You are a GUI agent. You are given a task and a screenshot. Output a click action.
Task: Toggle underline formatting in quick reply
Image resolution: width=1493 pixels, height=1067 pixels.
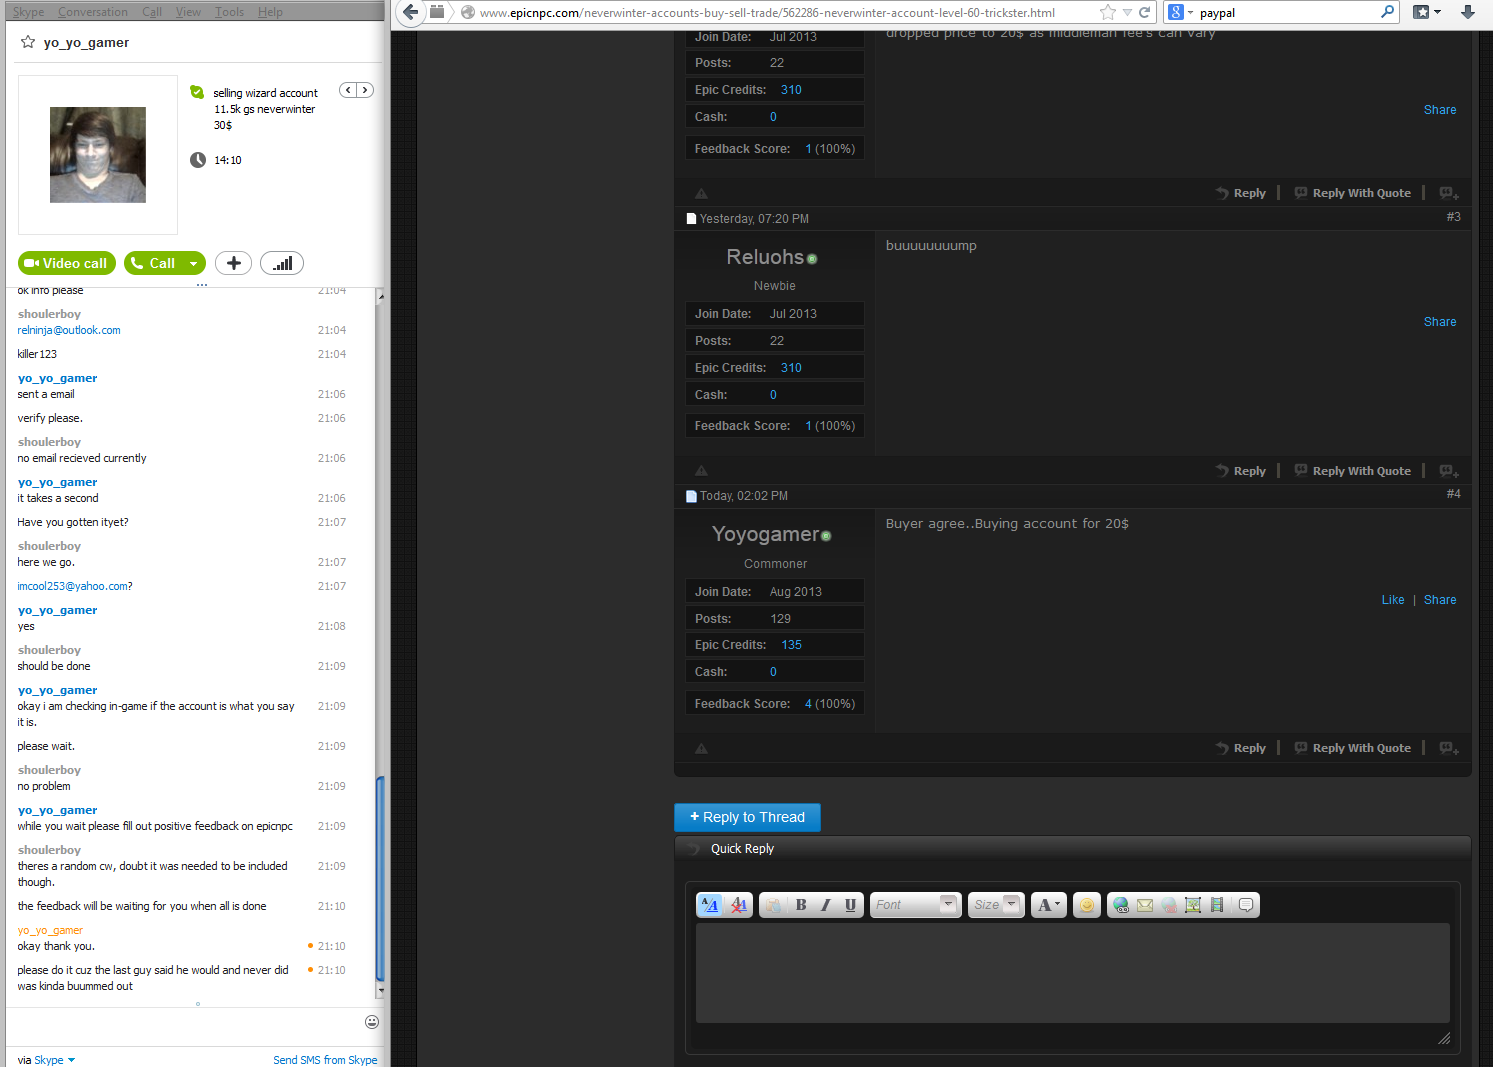coord(850,905)
